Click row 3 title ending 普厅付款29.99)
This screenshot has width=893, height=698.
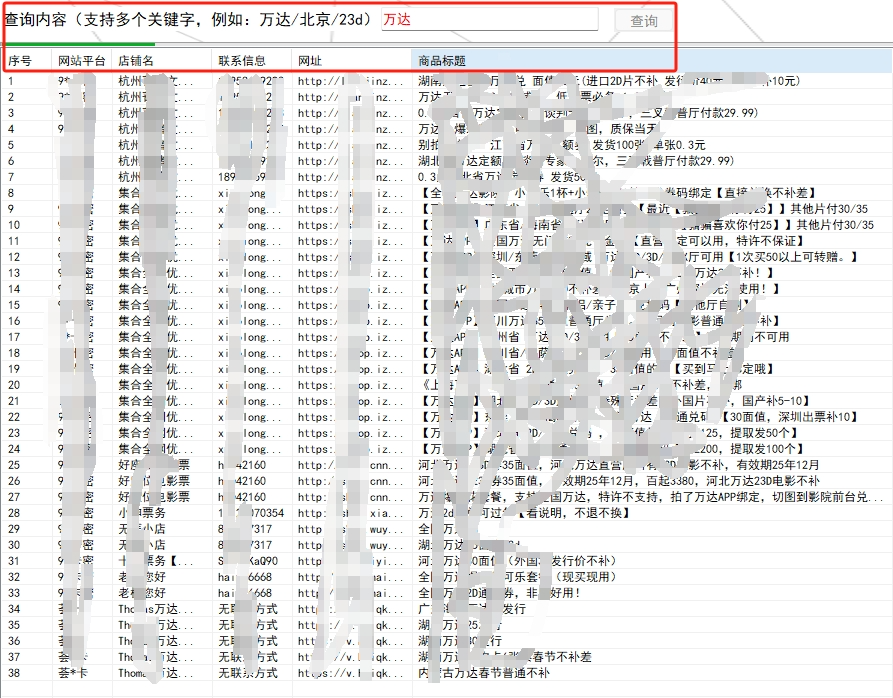point(588,113)
